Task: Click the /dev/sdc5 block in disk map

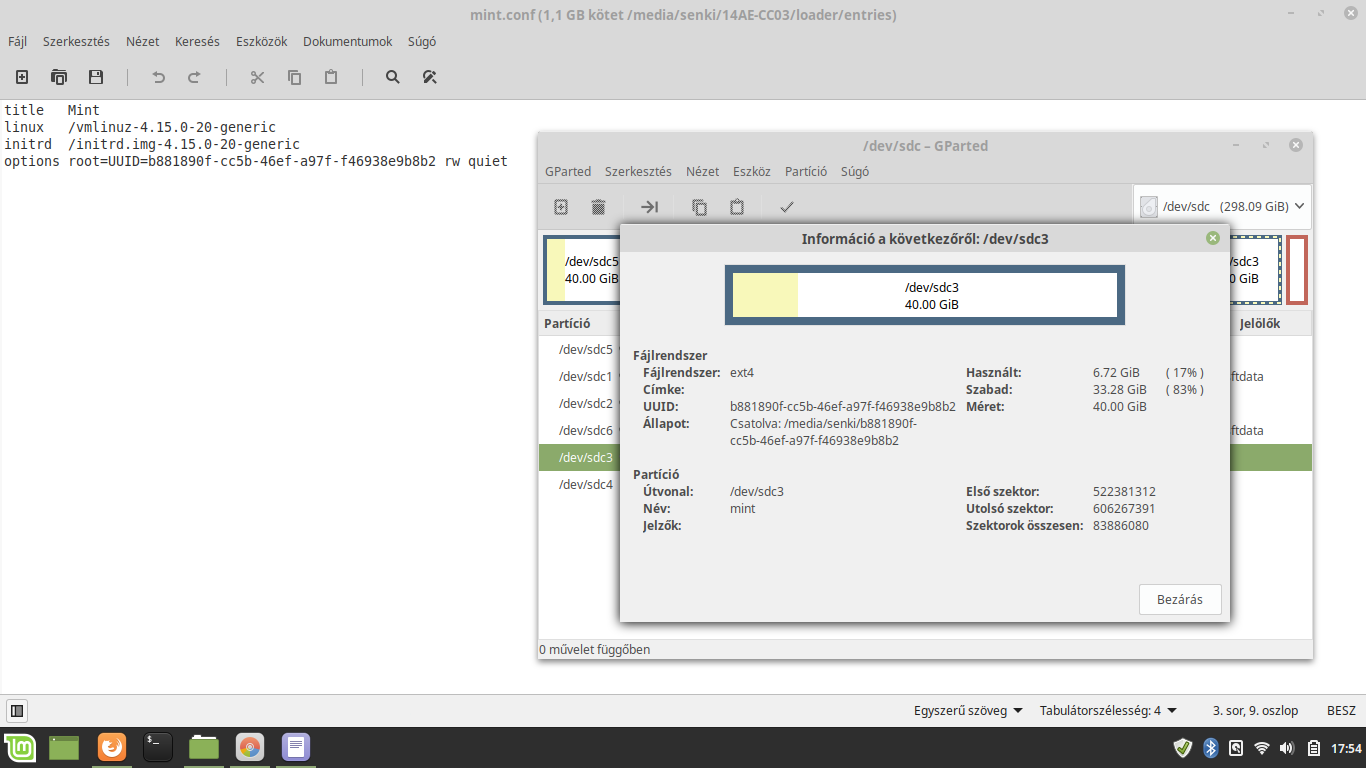Action: coord(582,270)
